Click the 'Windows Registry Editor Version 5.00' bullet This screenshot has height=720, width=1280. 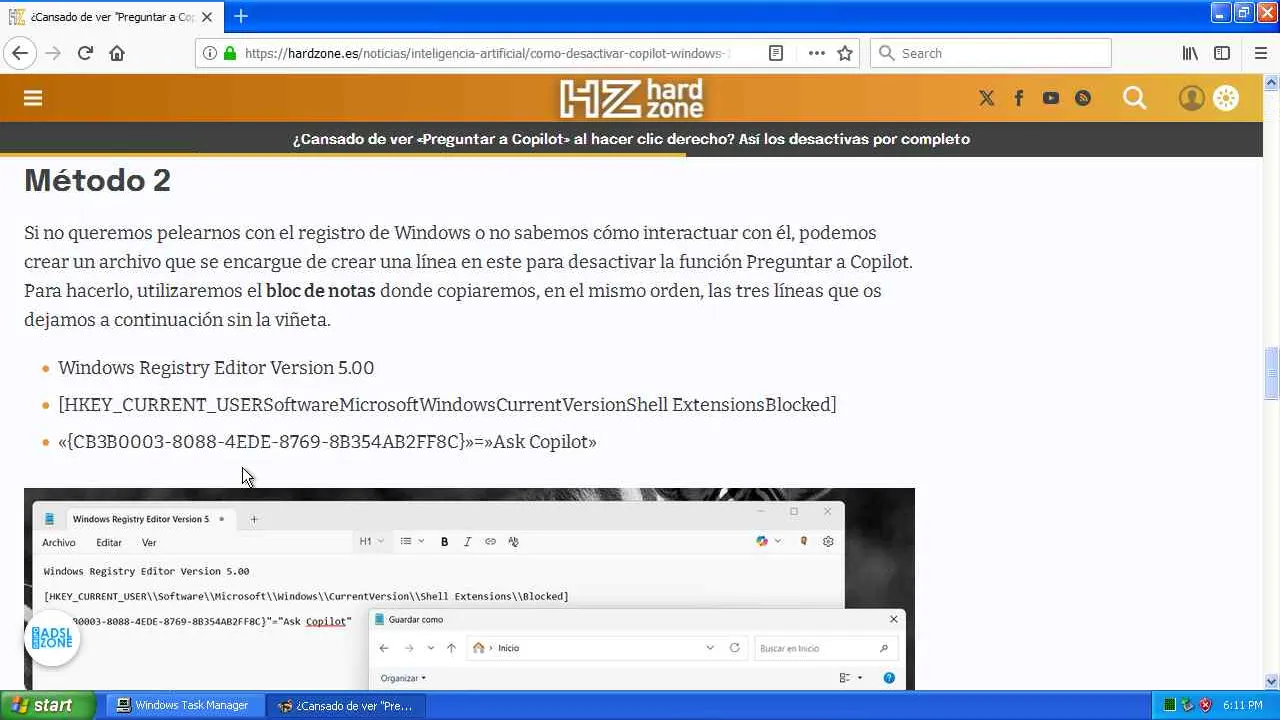[216, 368]
